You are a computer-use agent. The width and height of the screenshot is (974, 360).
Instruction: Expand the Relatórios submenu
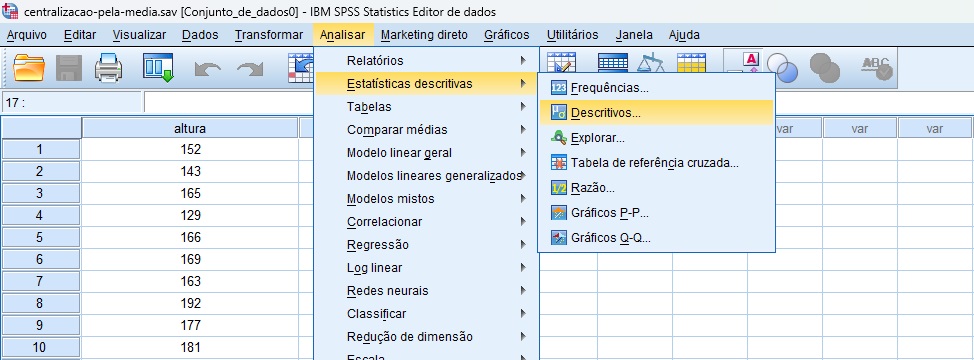[426, 61]
